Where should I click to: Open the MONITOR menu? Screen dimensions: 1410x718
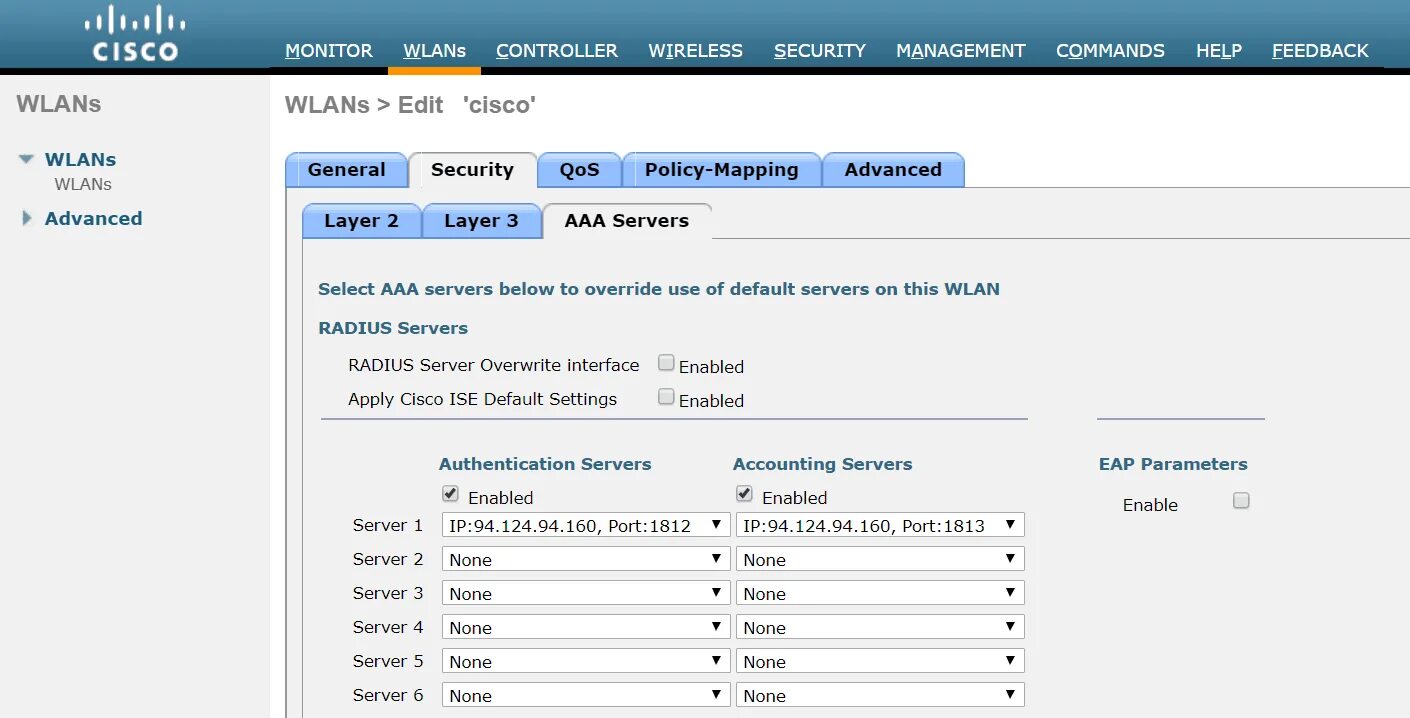tap(328, 51)
